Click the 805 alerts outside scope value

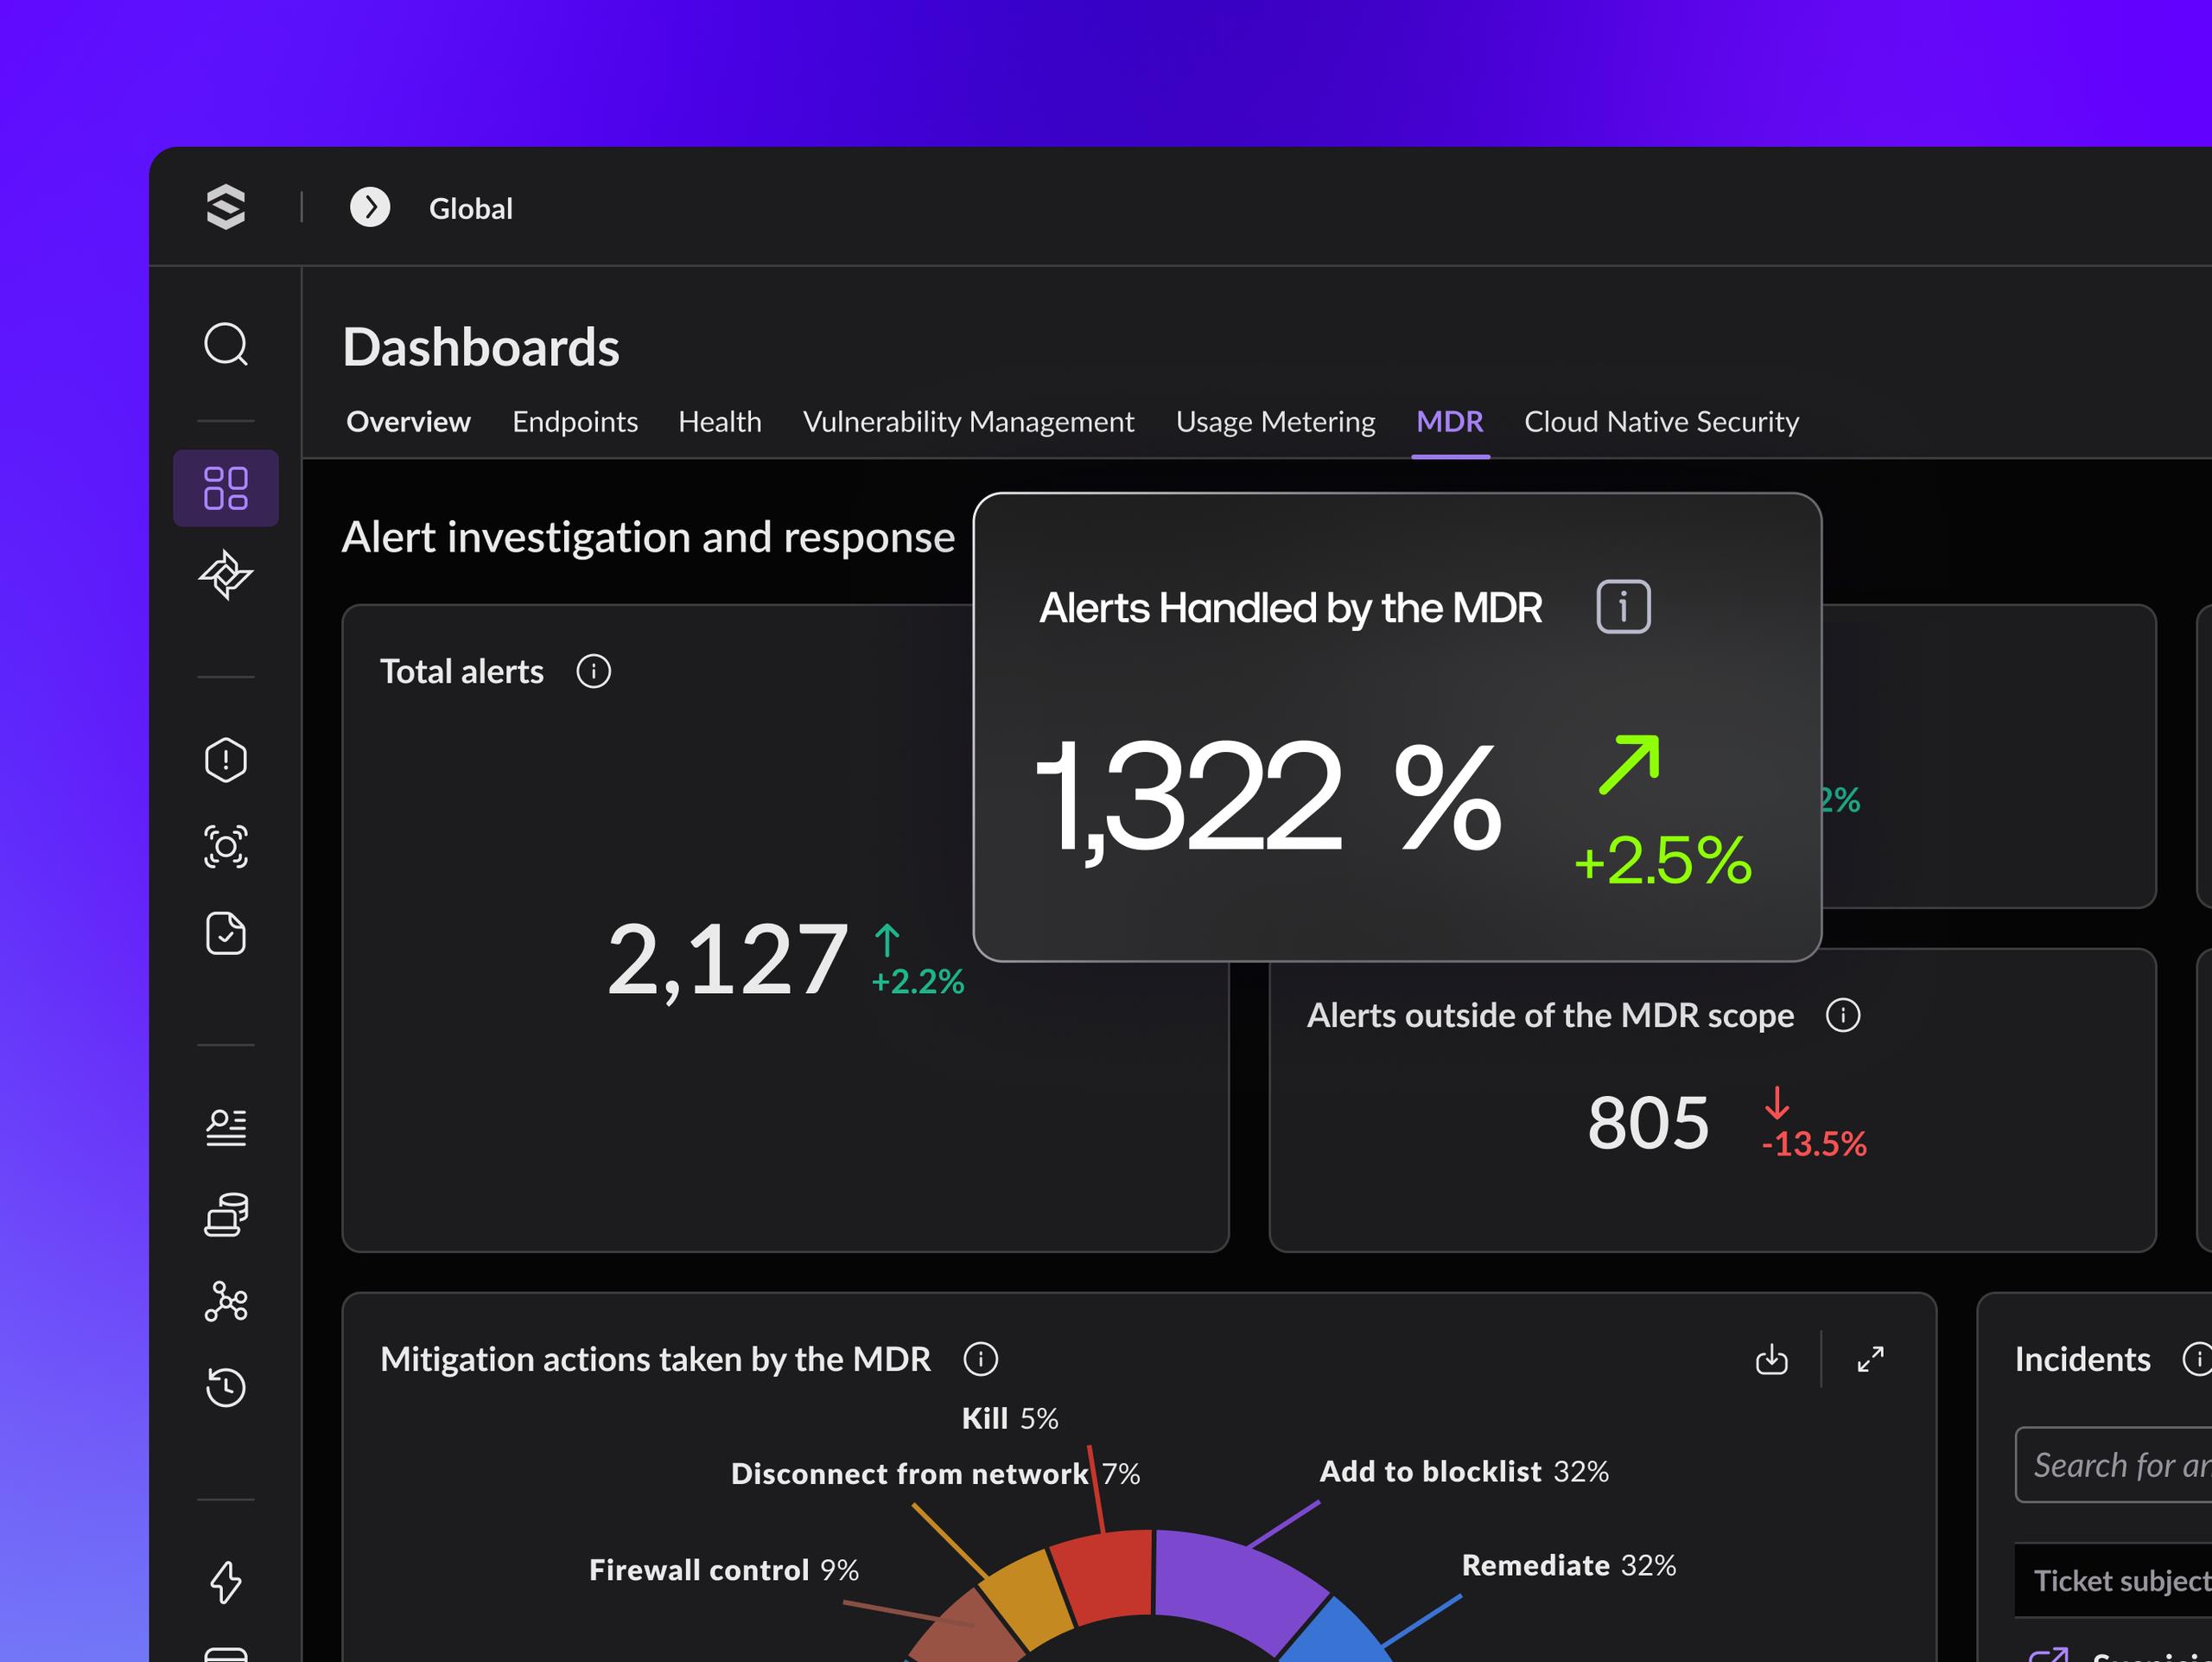tap(1648, 1122)
